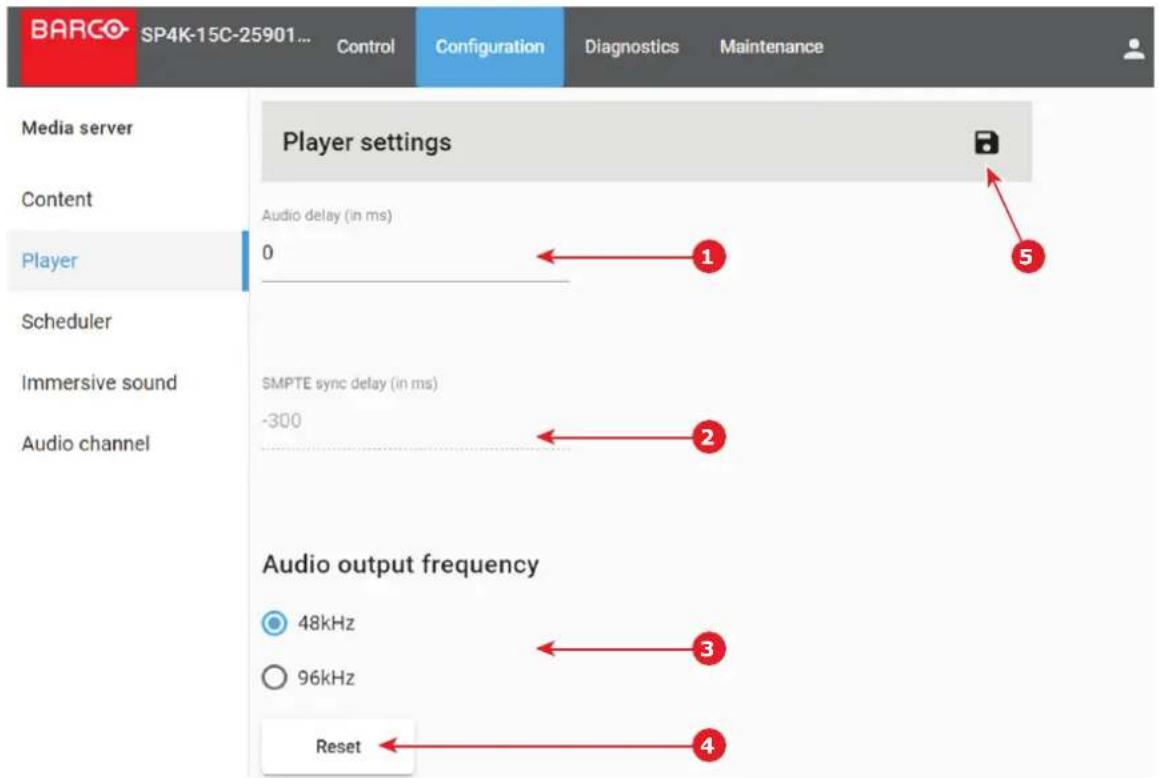The height and width of the screenshot is (778, 1159).
Task: Click the Audio delay input field
Action: (x=415, y=255)
